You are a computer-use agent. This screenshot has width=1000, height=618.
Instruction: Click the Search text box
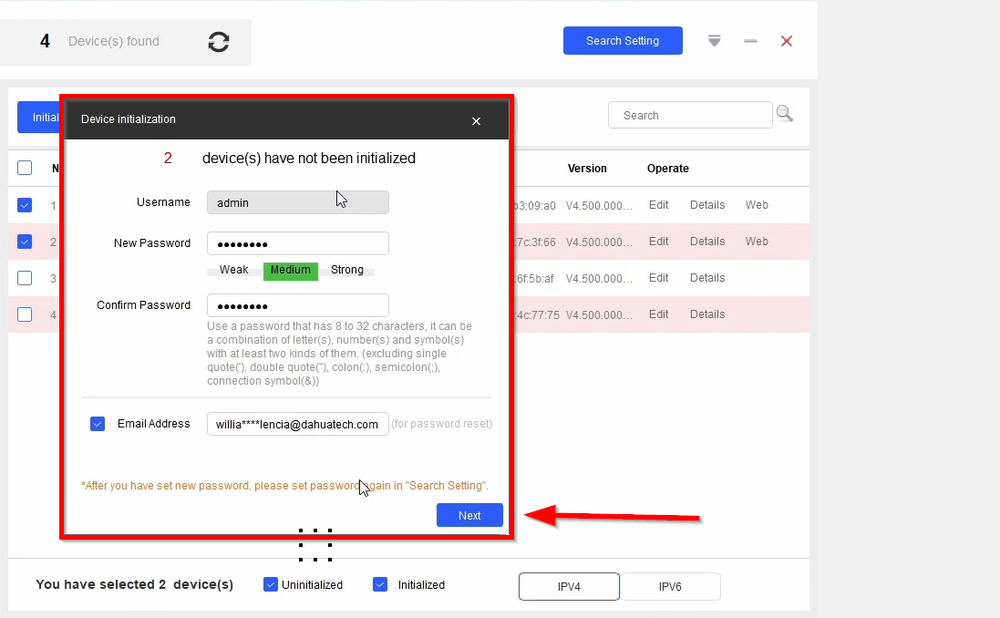pyautogui.click(x=690, y=114)
